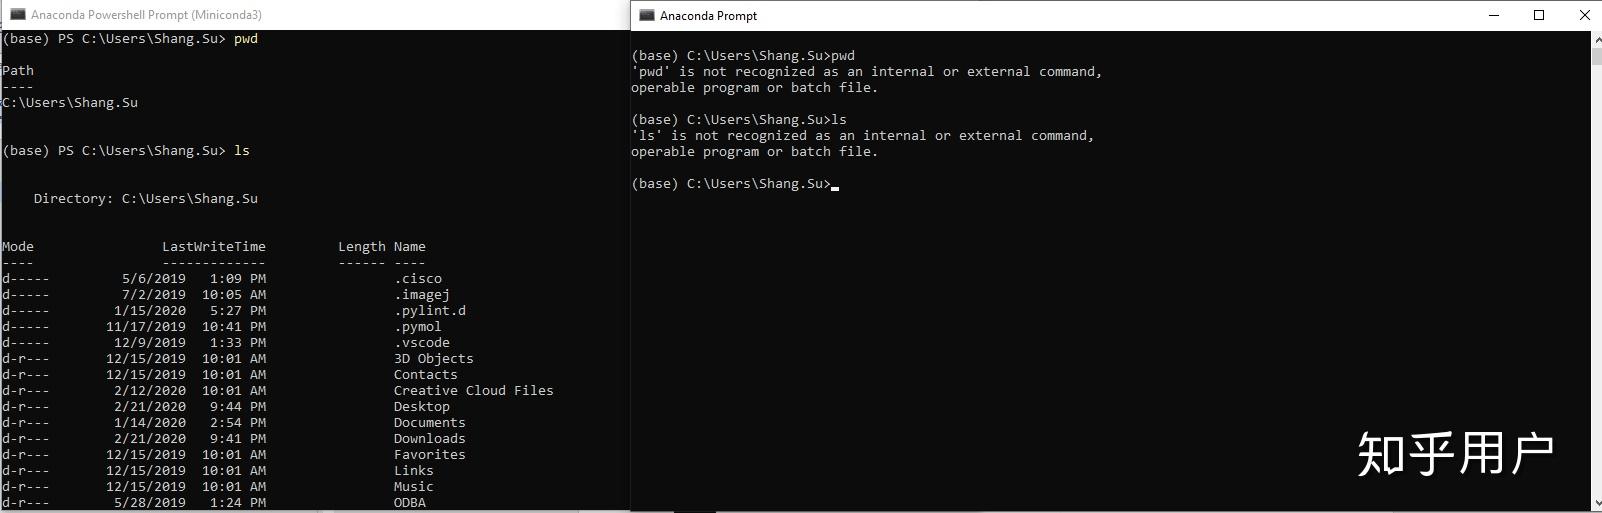Viewport: 1602px width, 513px height.
Task: Click scrollbar down arrow in Anaconda Prompt
Action: (x=1595, y=502)
